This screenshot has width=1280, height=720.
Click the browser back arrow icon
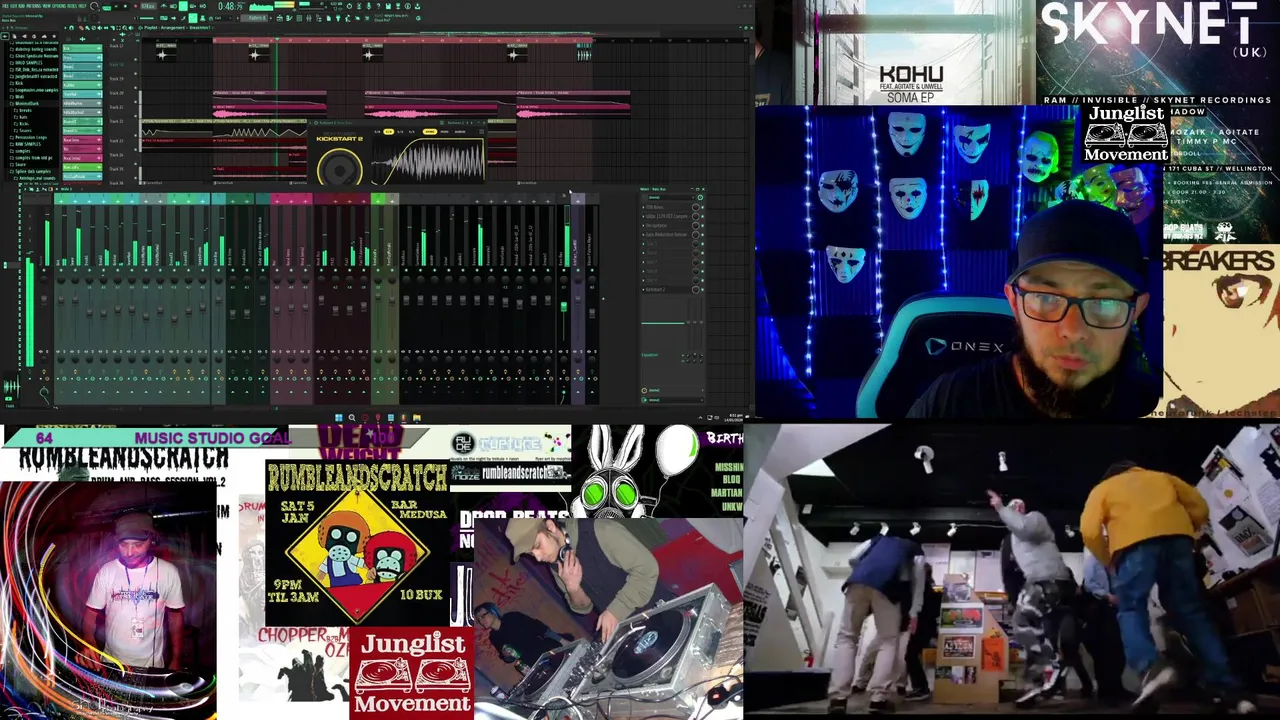tap(5, 36)
